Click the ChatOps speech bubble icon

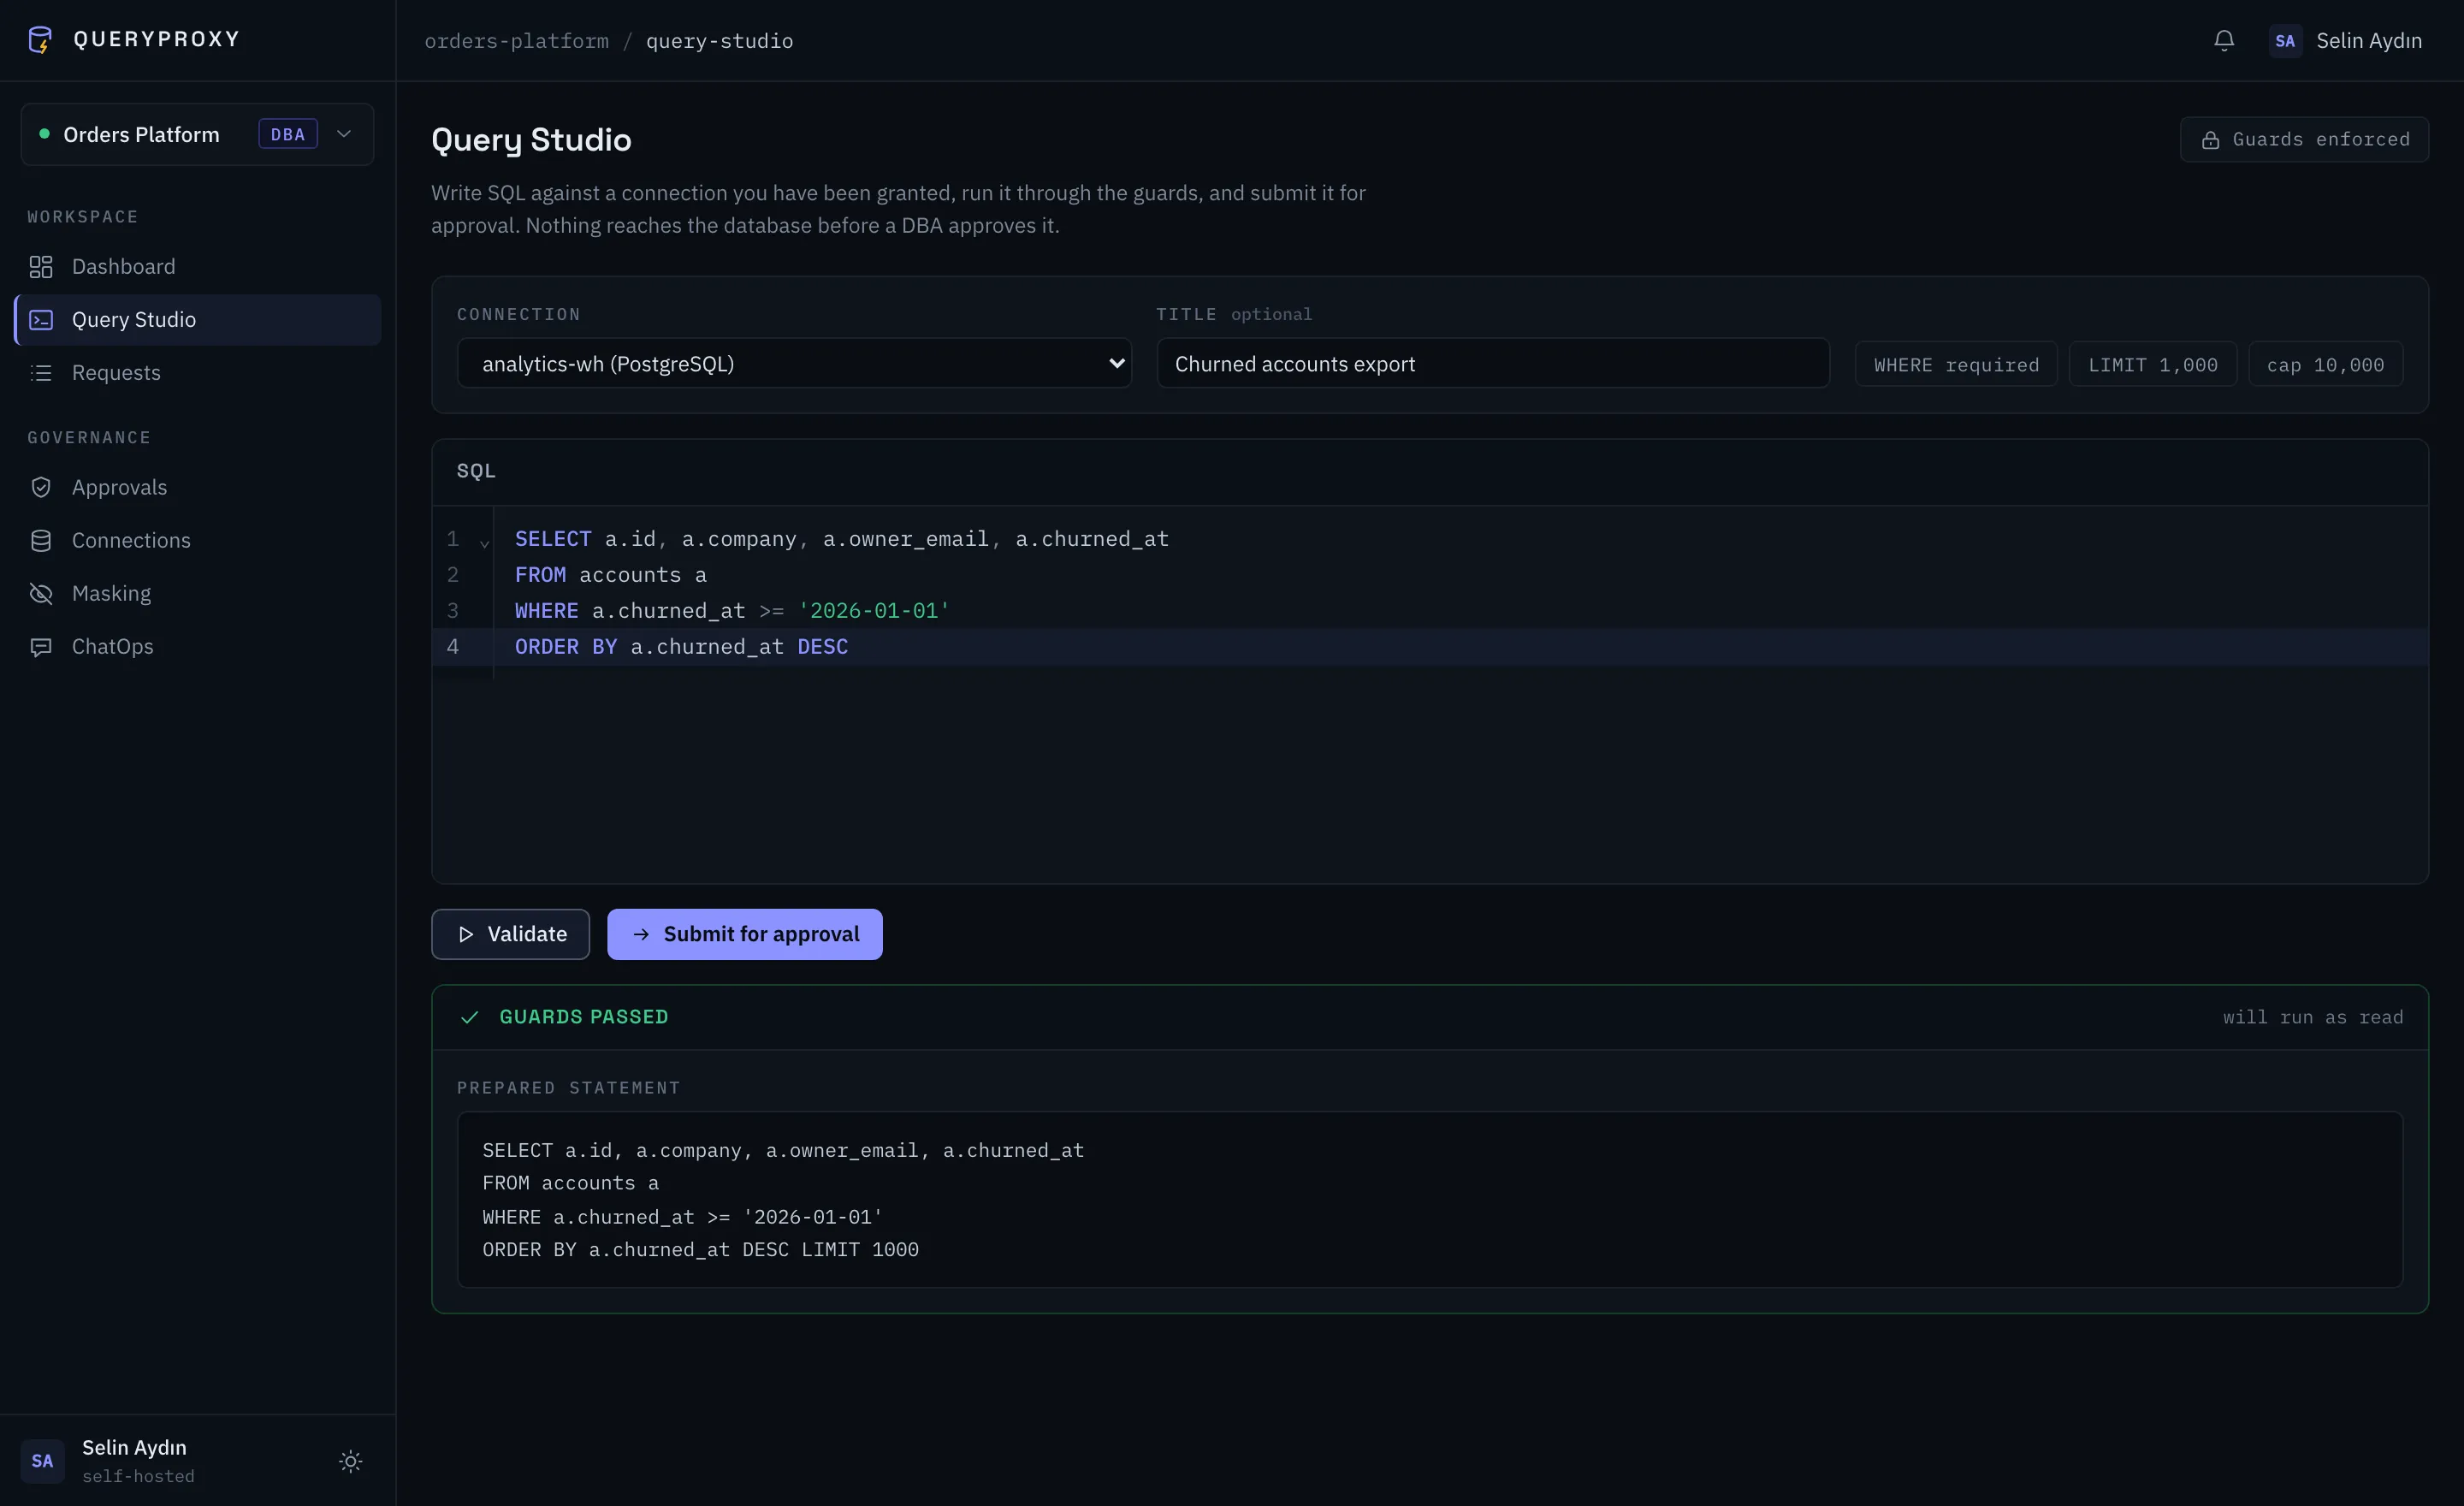pos(41,647)
